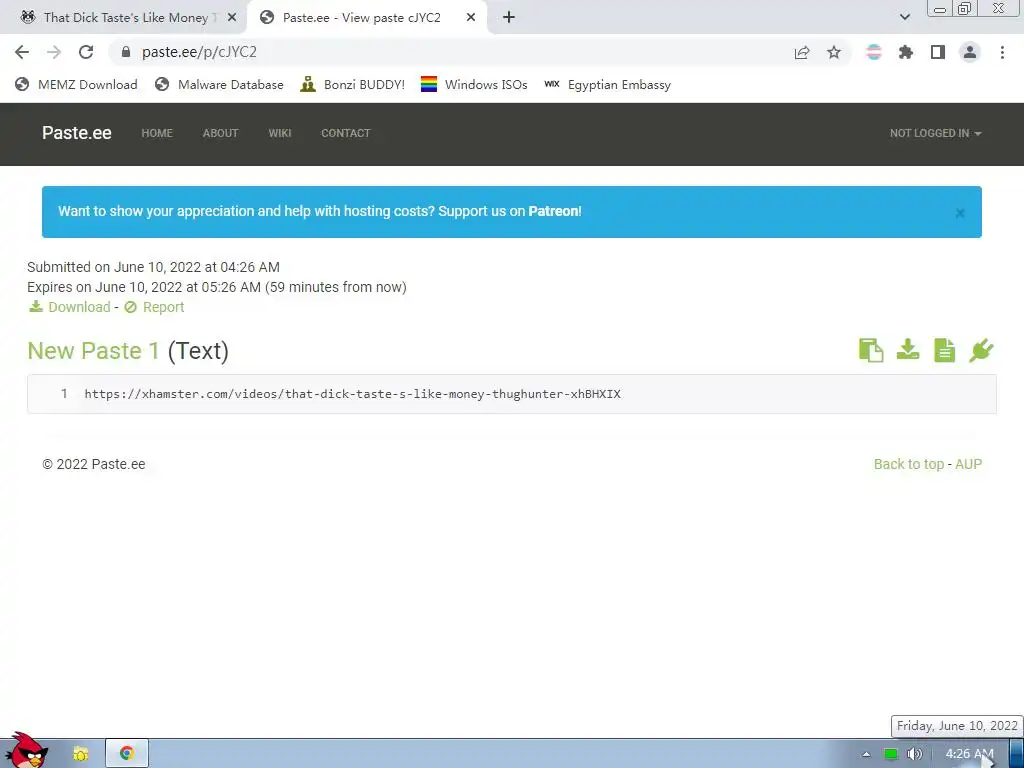Click the Paste.ee site logo

click(76, 133)
